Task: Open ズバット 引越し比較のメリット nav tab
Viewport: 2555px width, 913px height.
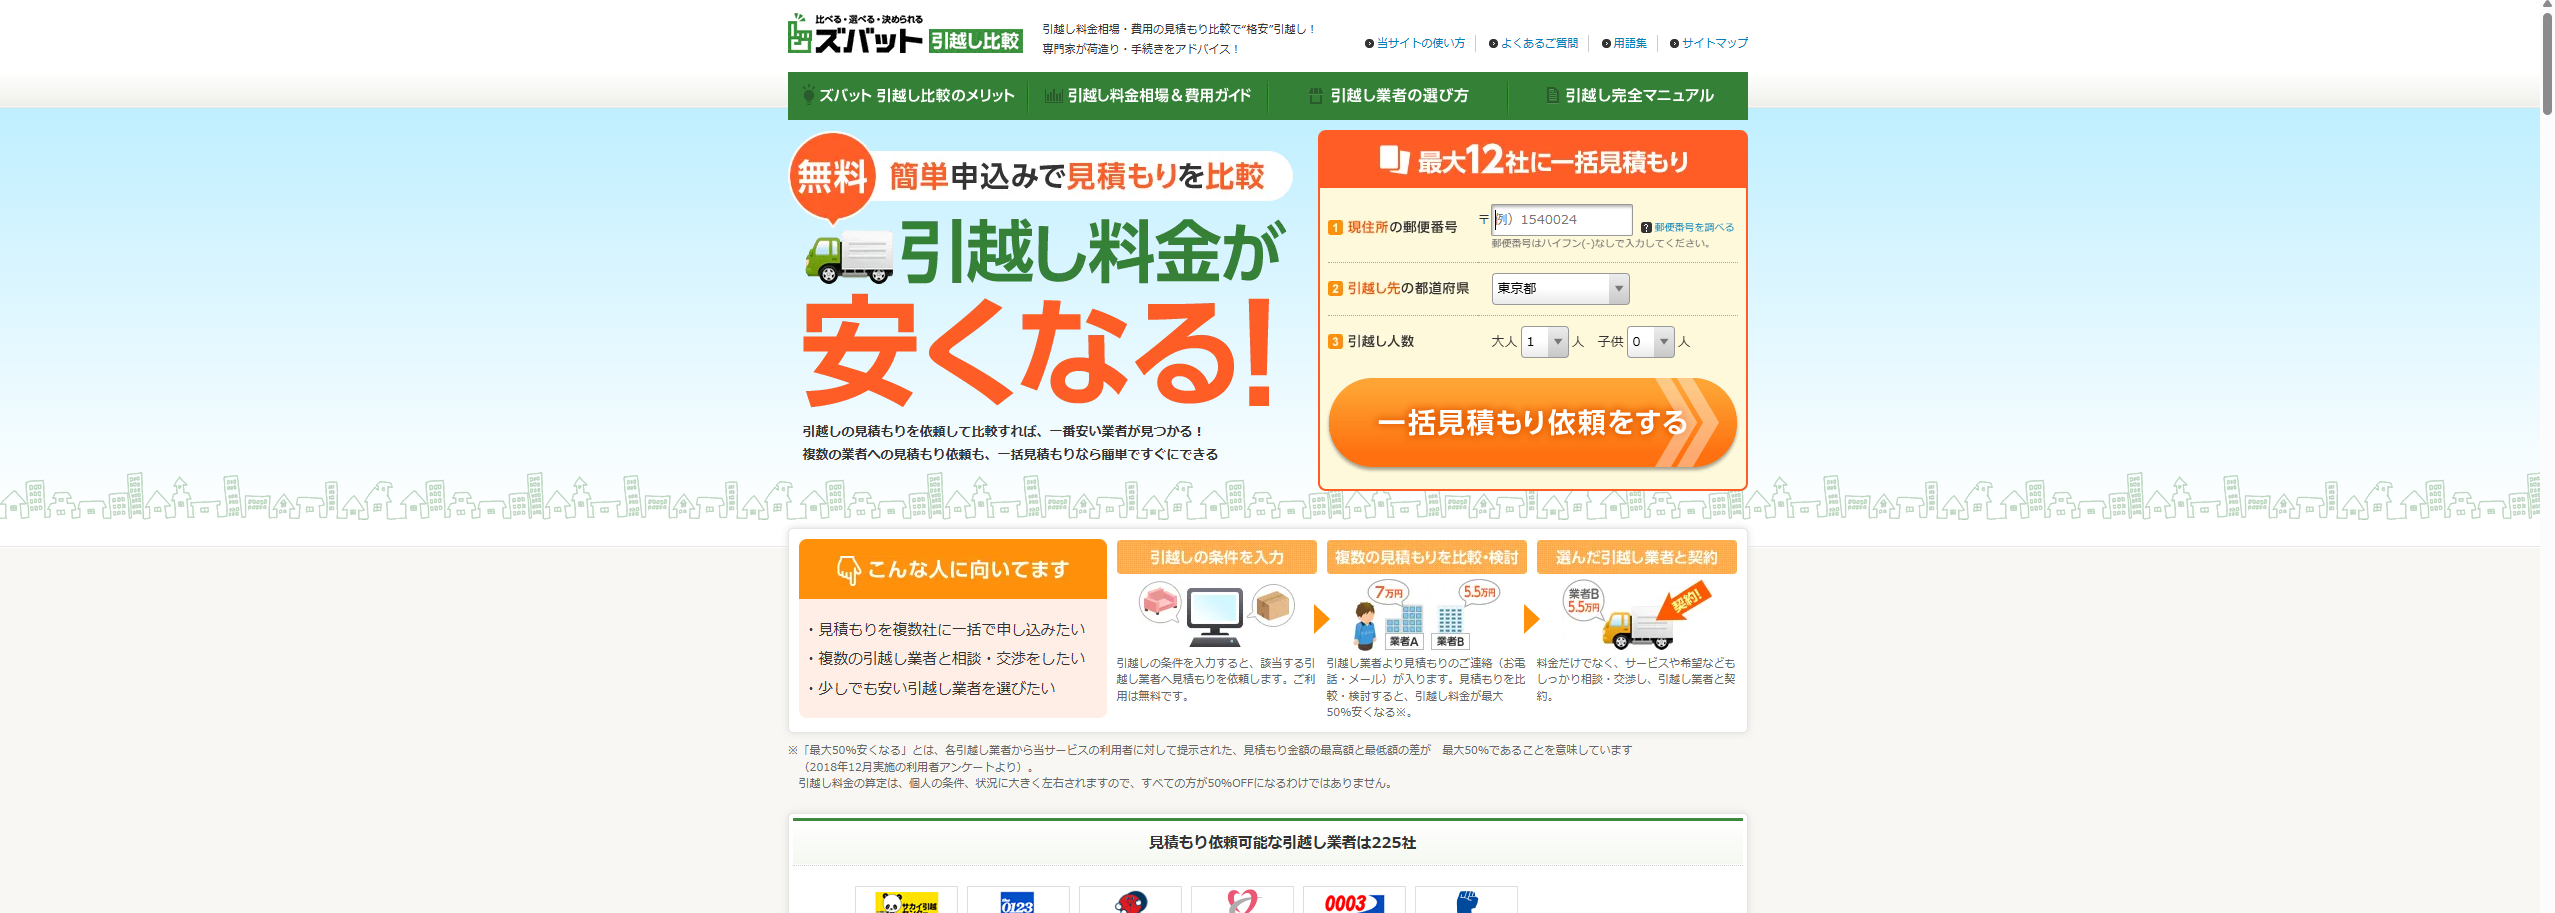Action: [x=908, y=96]
